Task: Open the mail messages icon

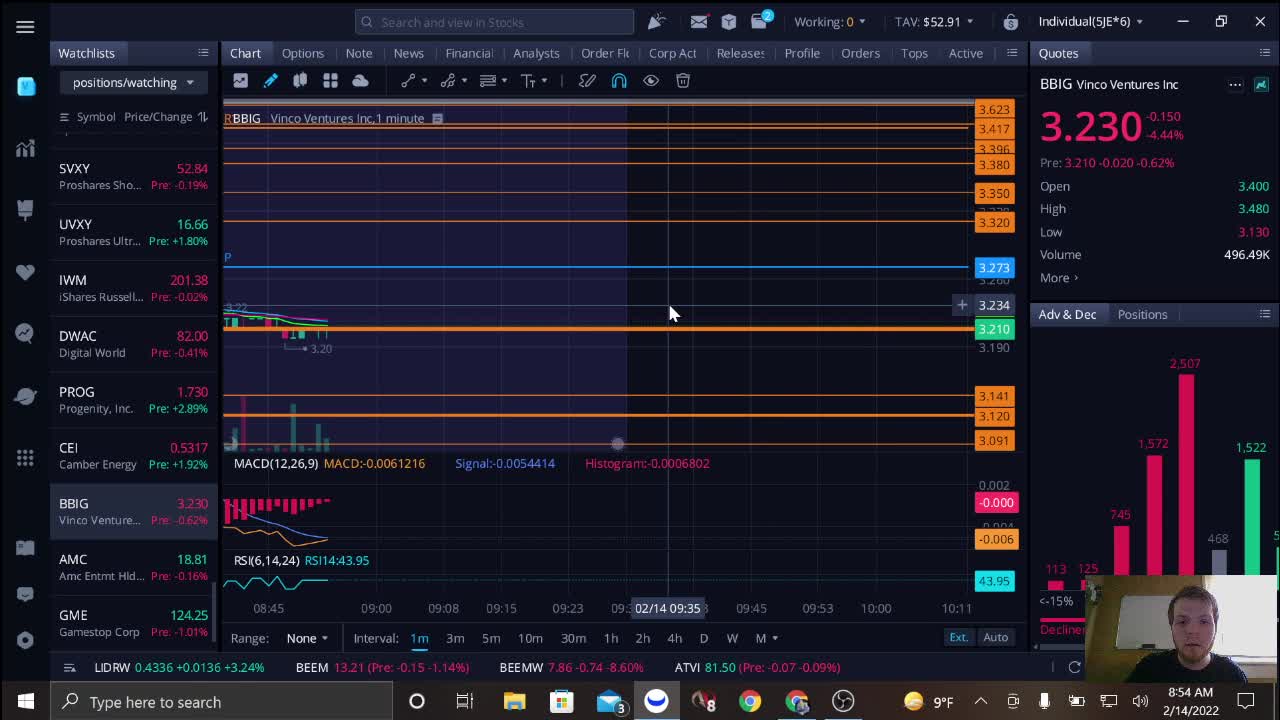Action: [699, 22]
